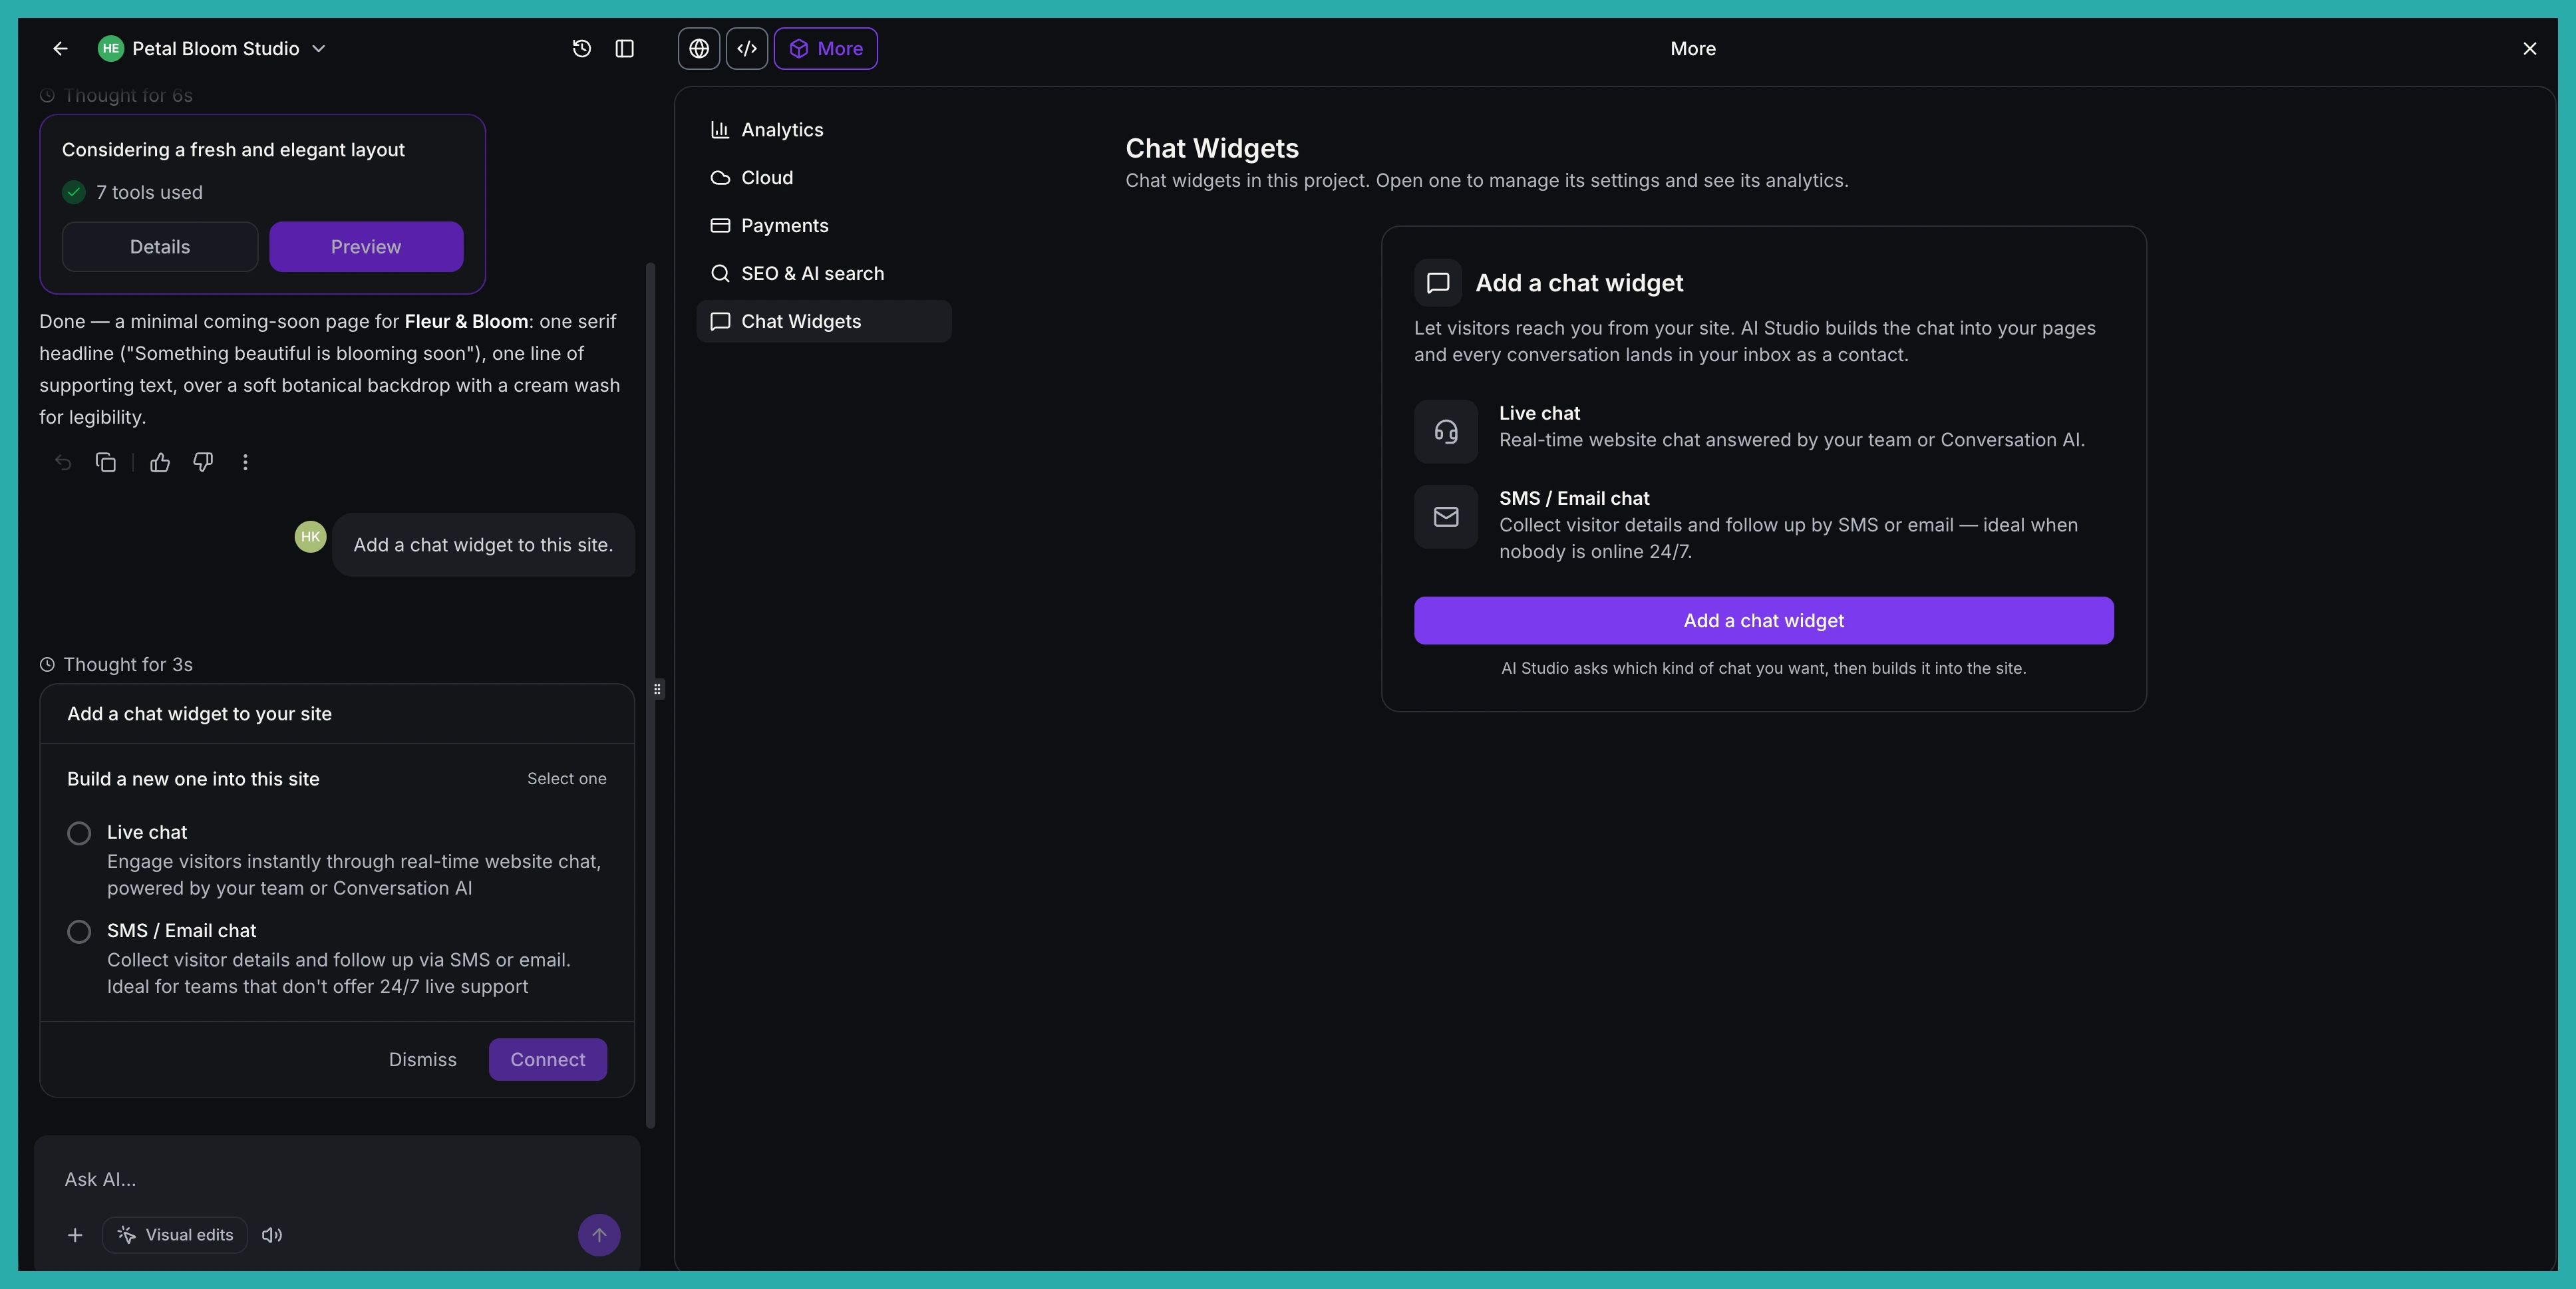The height and width of the screenshot is (1289, 2576).
Task: Select Chat Widgets in the side menu
Action: point(824,321)
